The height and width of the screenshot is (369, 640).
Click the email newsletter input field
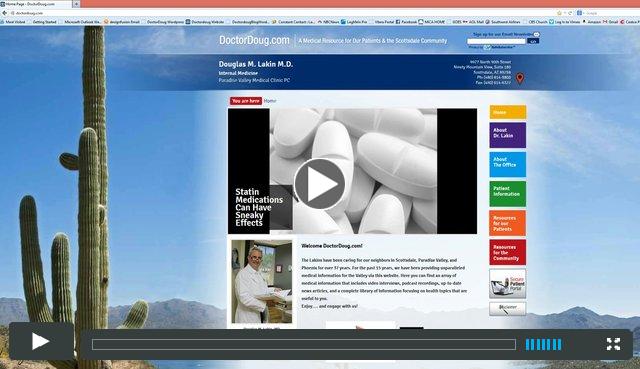[496, 41]
